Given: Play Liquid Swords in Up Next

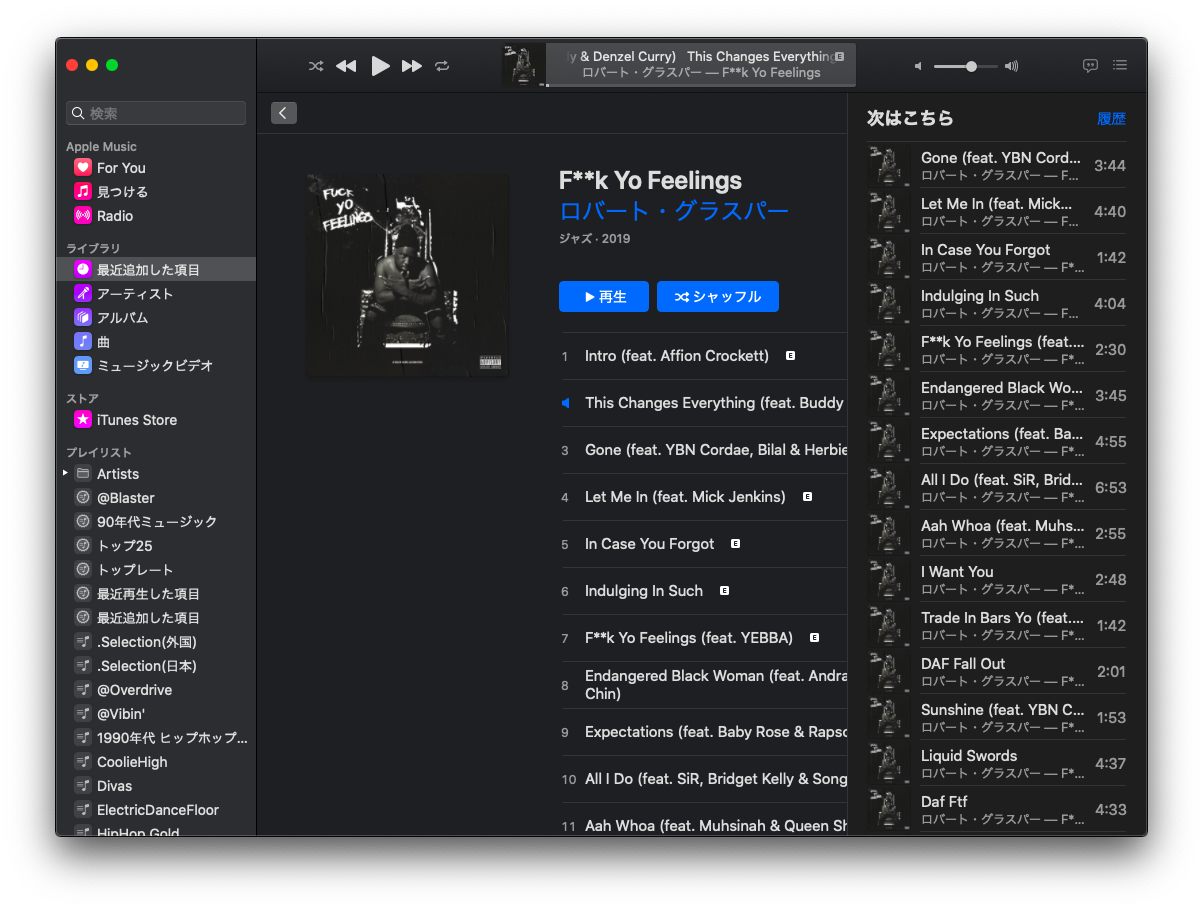Looking at the screenshot, I should 997,763.
